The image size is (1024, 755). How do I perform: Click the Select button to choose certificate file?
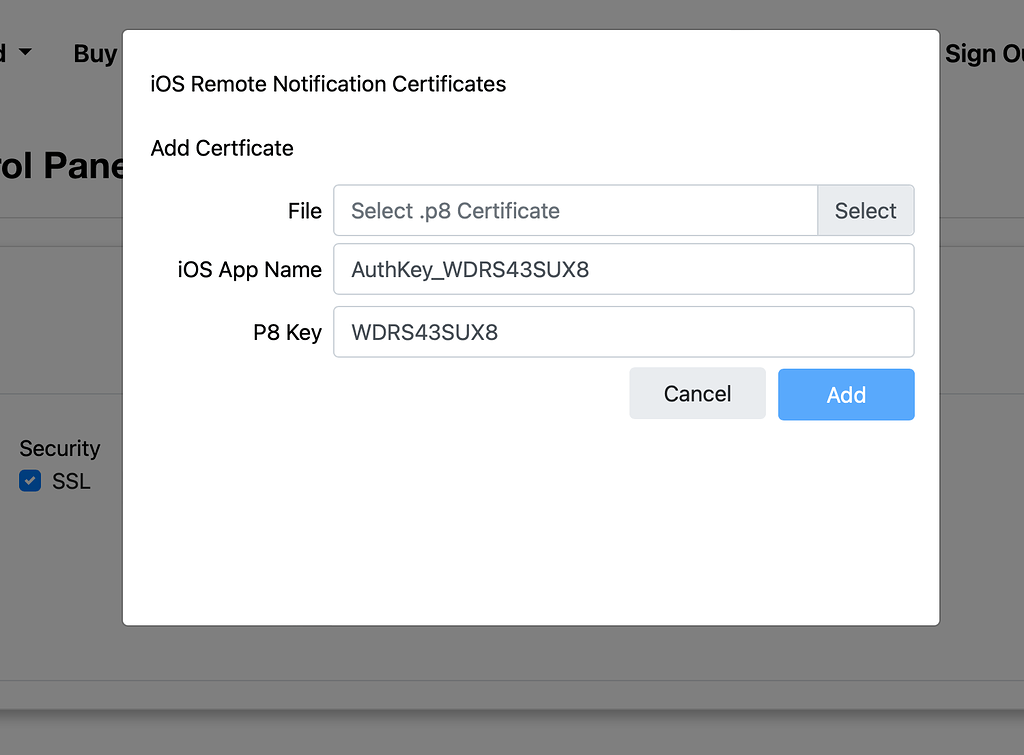(x=865, y=210)
